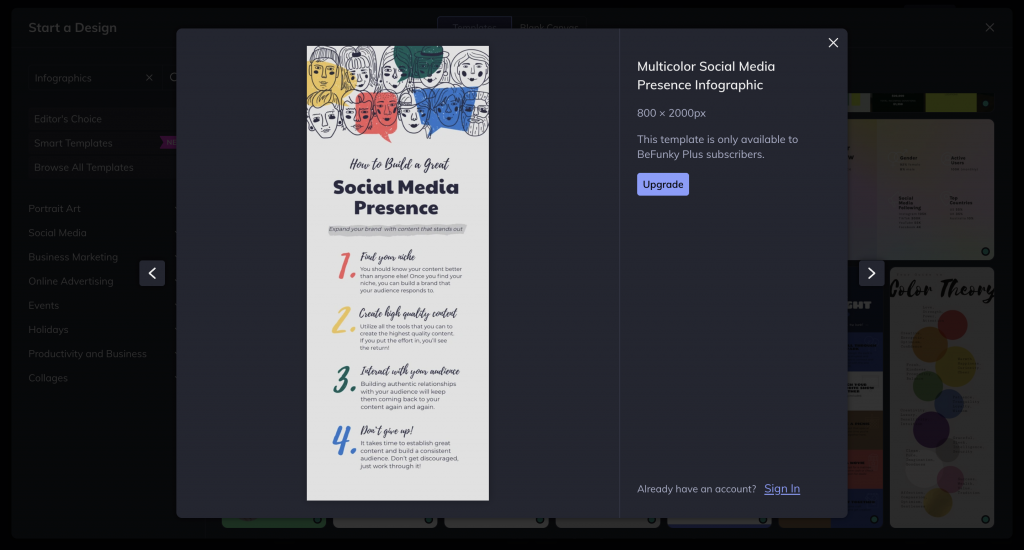Screen dimensions: 1024x550
Task: Advance to the next template with right arrow
Action: tap(871, 273)
